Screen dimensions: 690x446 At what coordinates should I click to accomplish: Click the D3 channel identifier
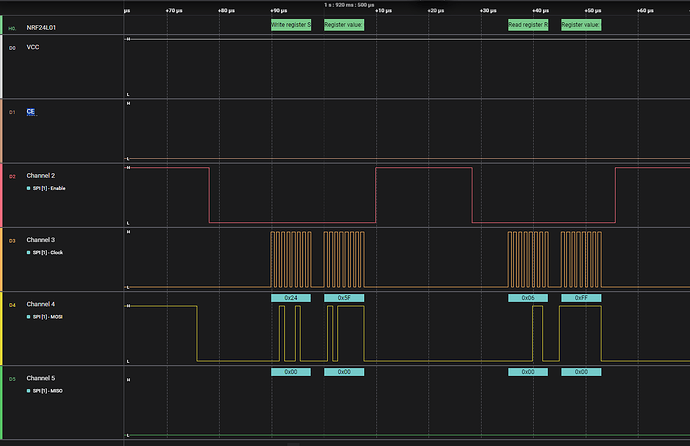[x=12, y=241]
